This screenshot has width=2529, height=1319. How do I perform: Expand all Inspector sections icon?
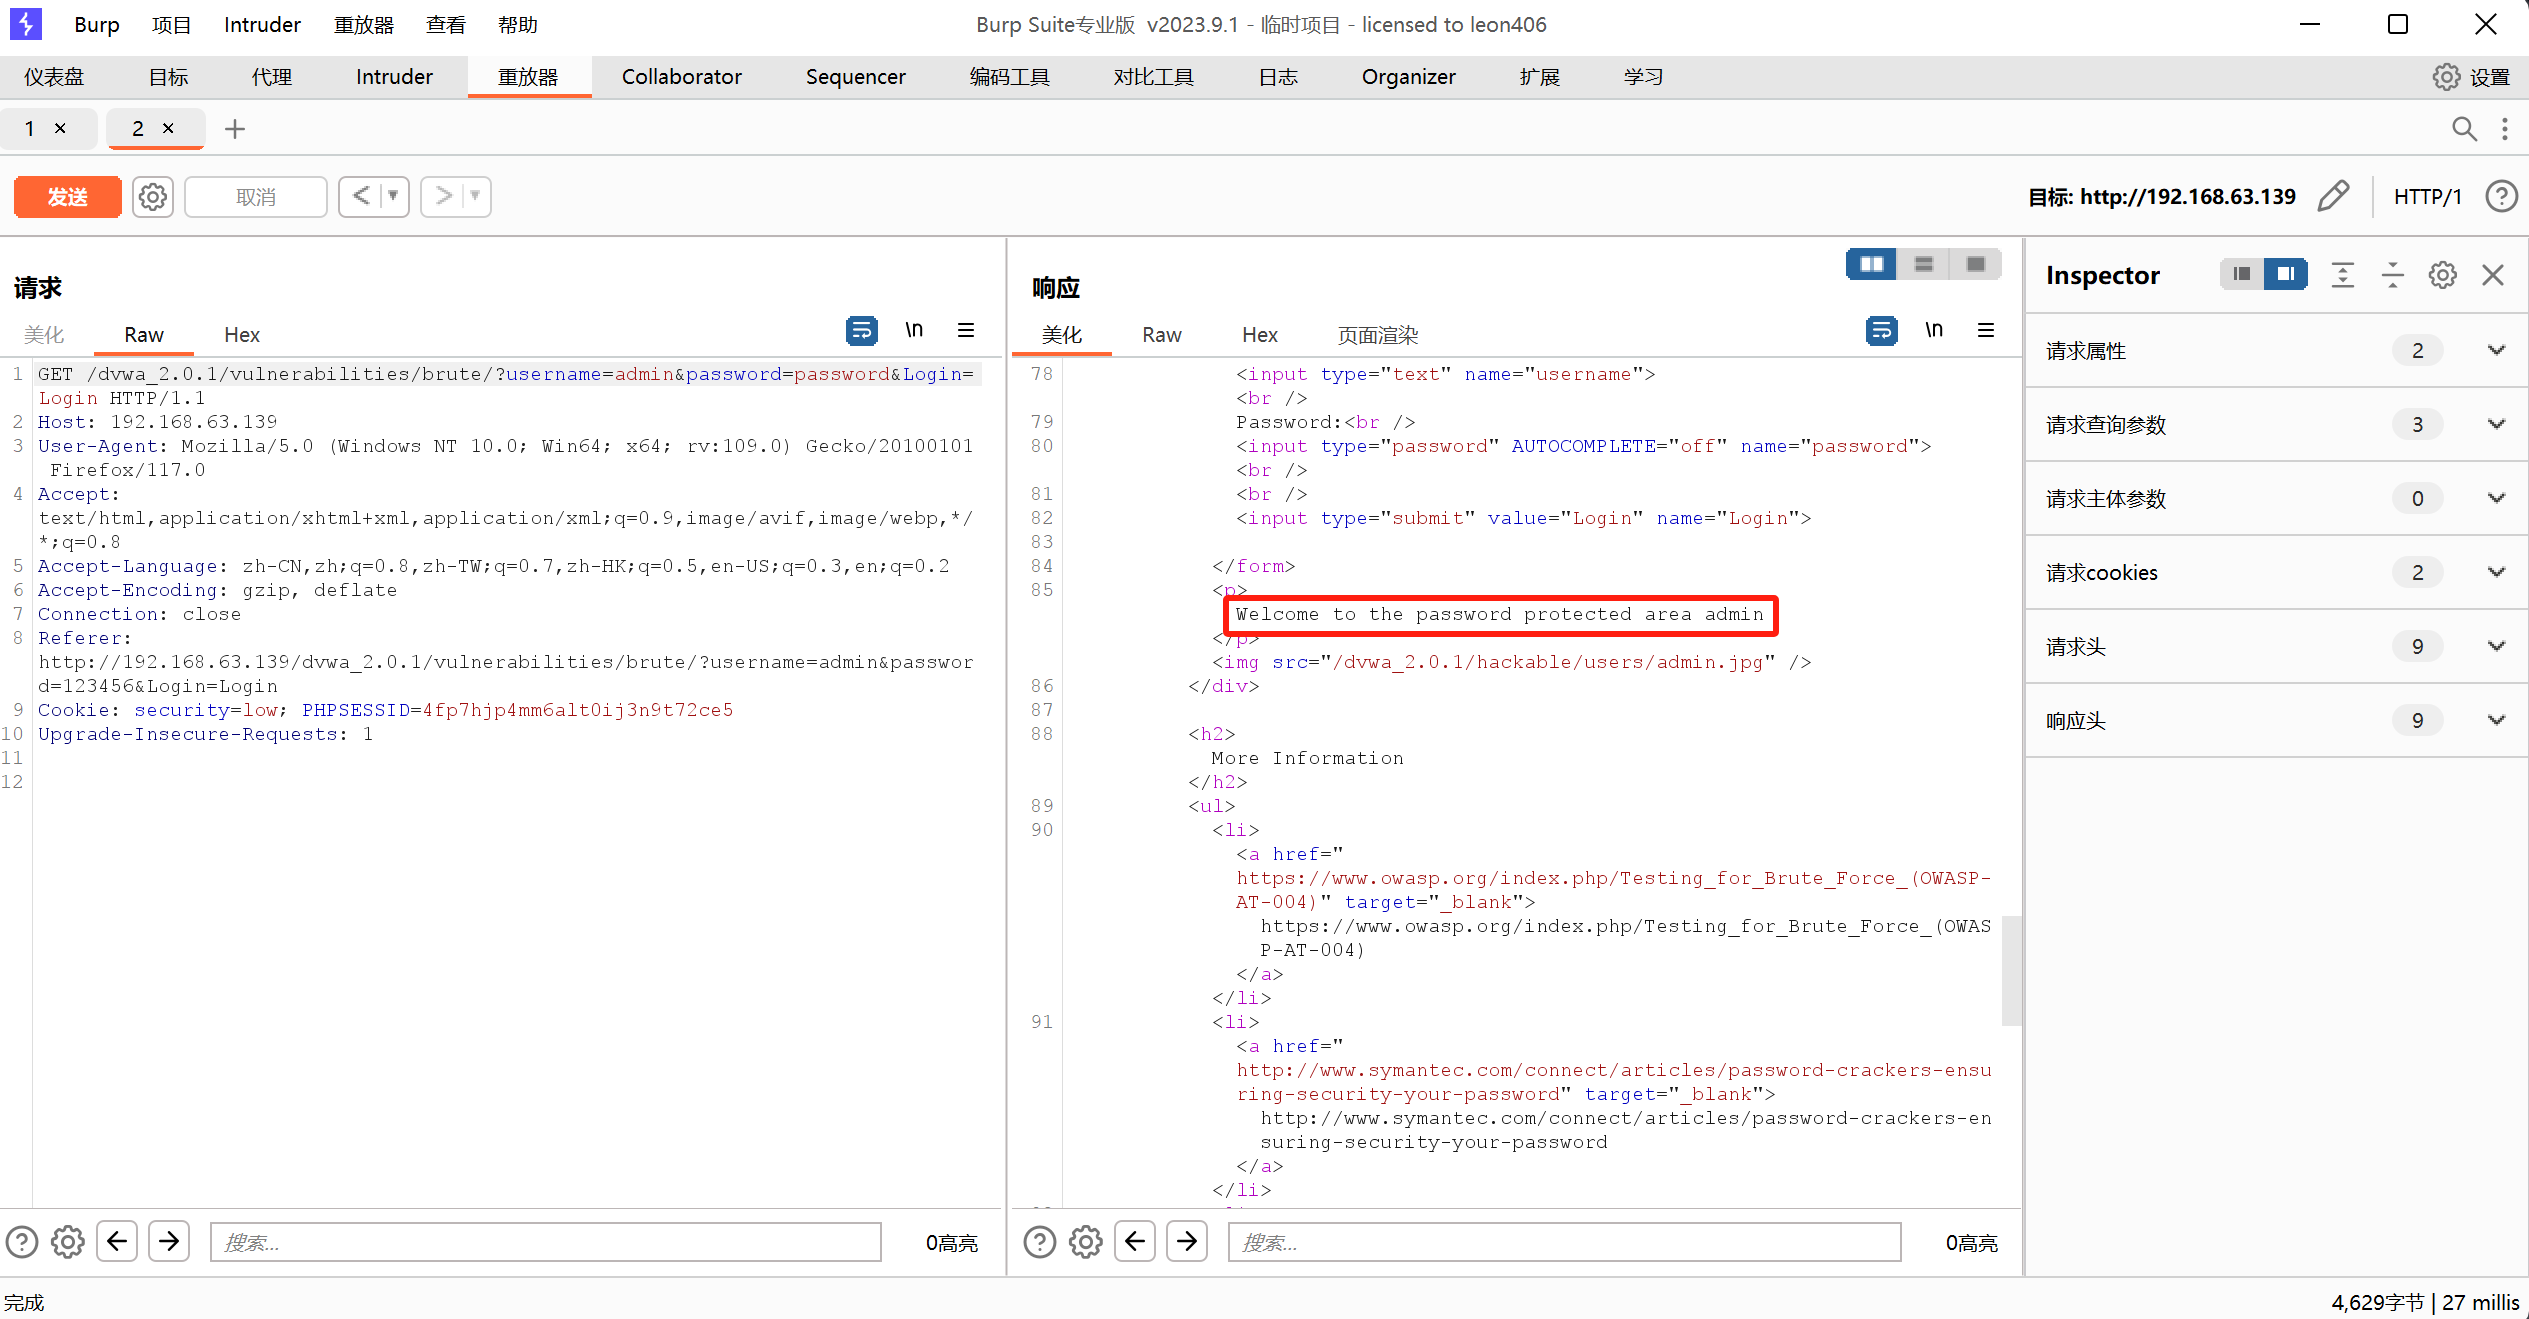(x=2342, y=275)
